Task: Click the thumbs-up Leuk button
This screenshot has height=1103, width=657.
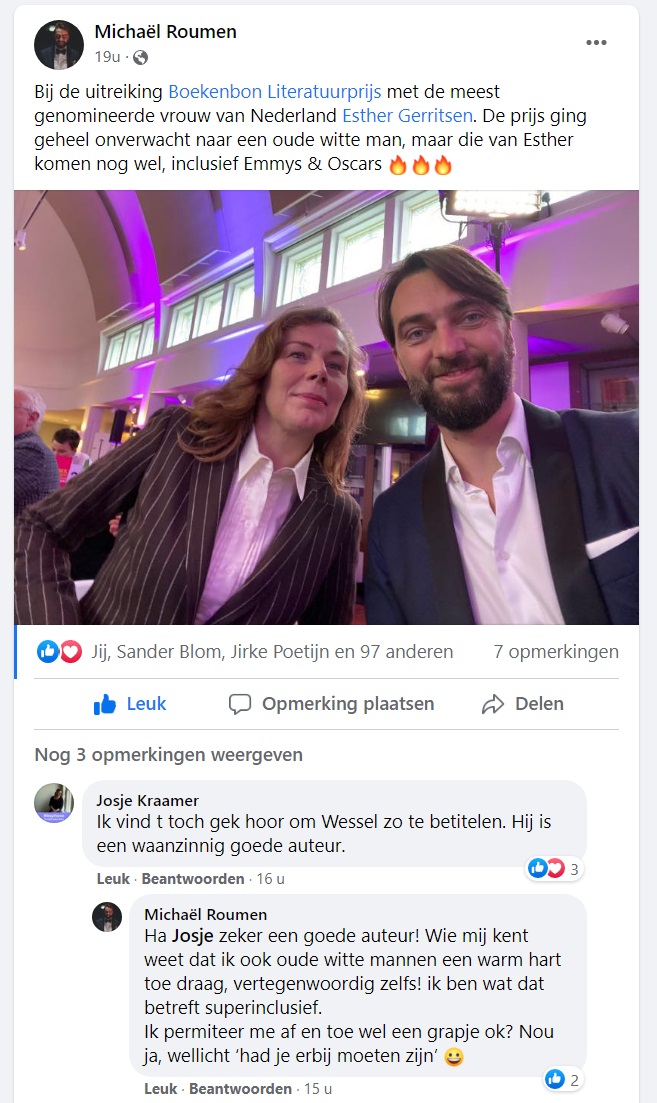Action: tap(118, 704)
